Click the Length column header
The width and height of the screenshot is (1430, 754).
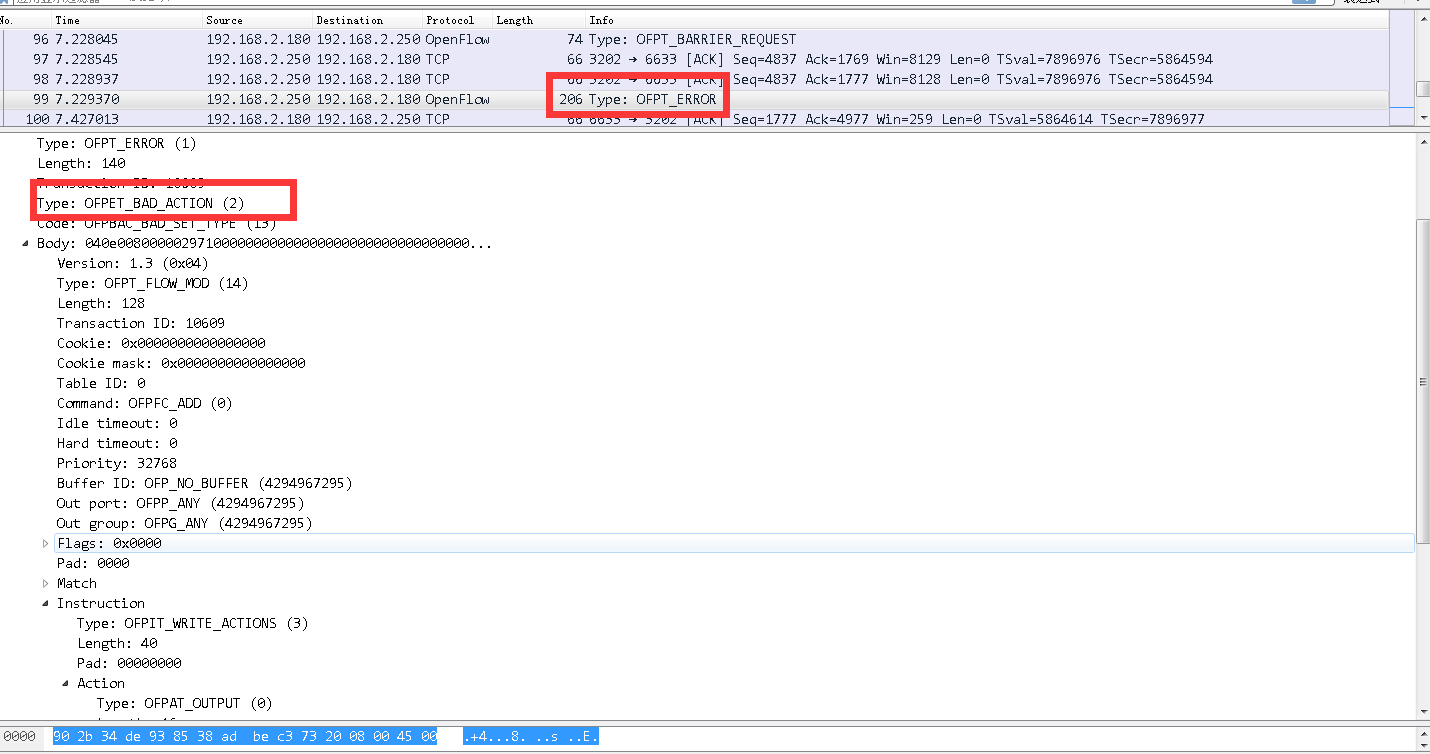tap(538, 20)
